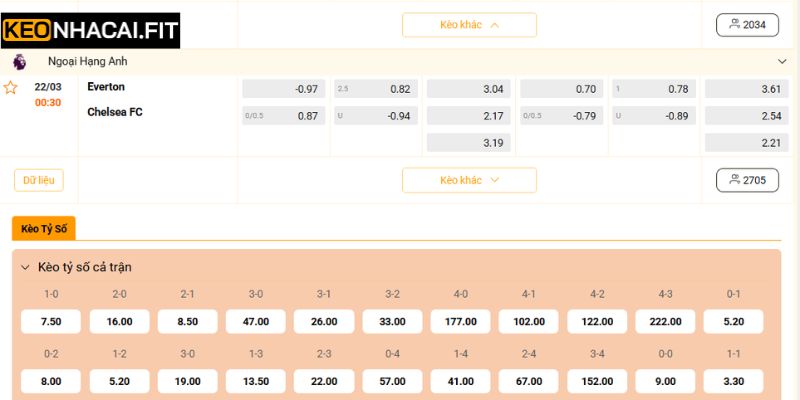Choose 4-3 score odds 222.00

(665, 321)
